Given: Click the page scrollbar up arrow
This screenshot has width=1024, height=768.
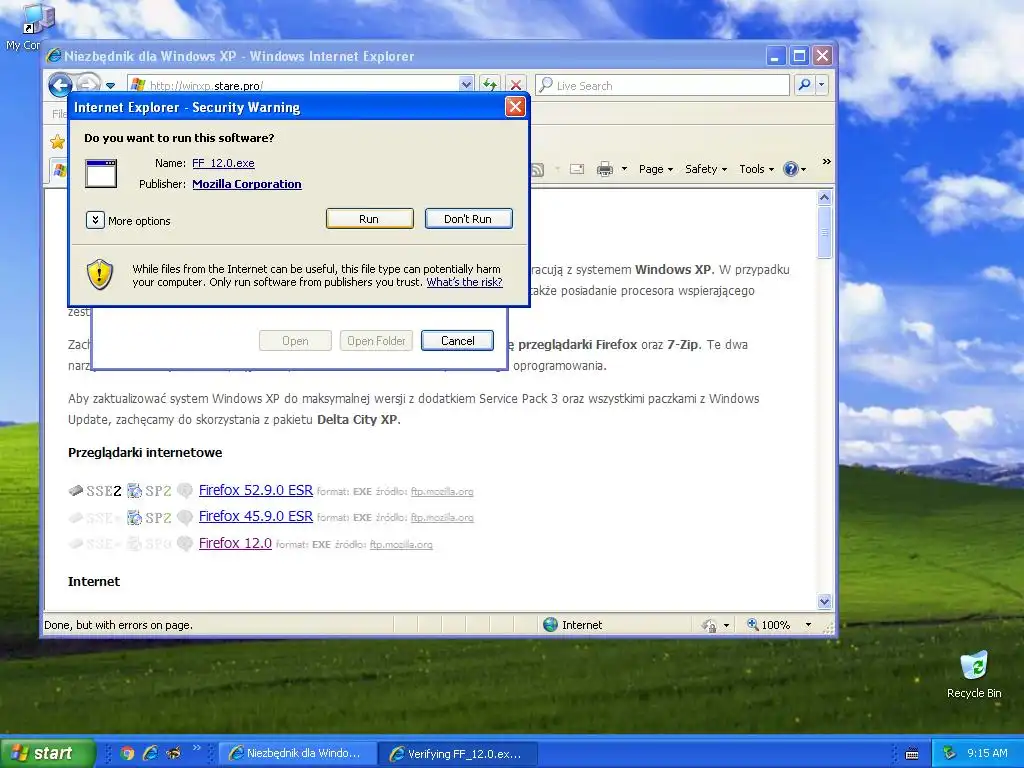Looking at the screenshot, I should [x=824, y=197].
